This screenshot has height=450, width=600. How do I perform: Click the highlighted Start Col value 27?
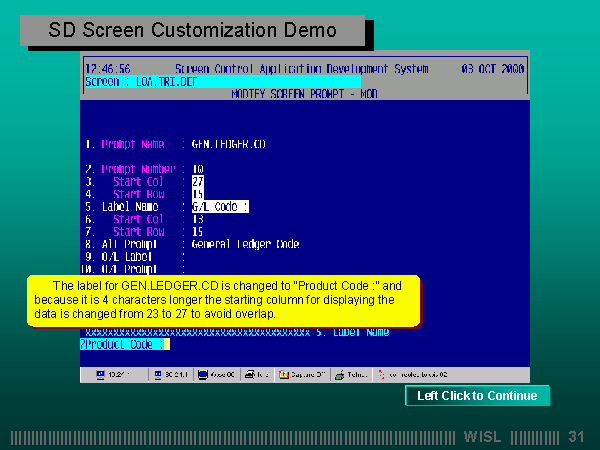197,182
